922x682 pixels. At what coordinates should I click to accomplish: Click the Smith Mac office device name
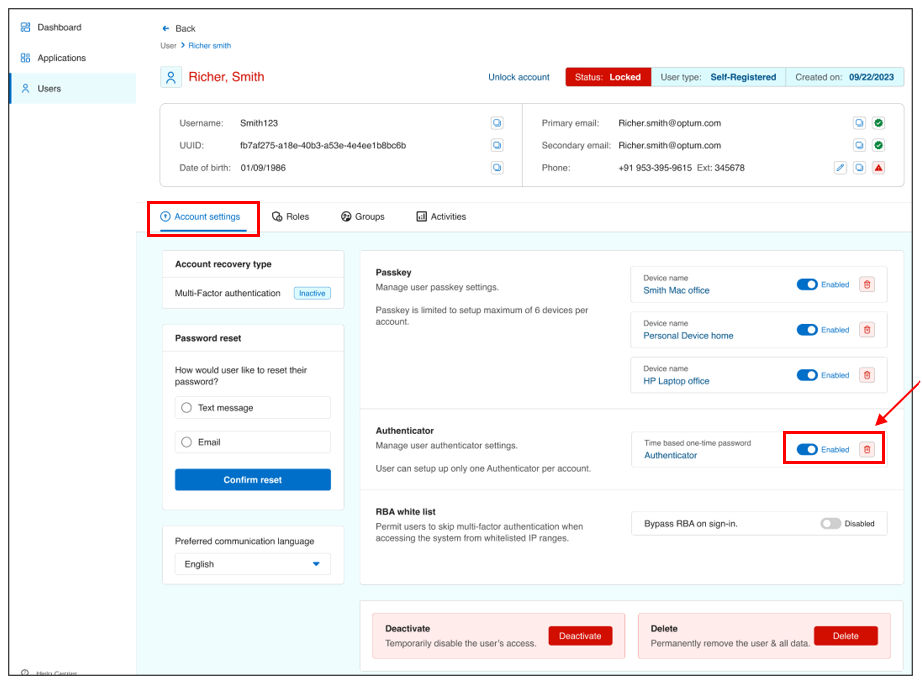676,290
